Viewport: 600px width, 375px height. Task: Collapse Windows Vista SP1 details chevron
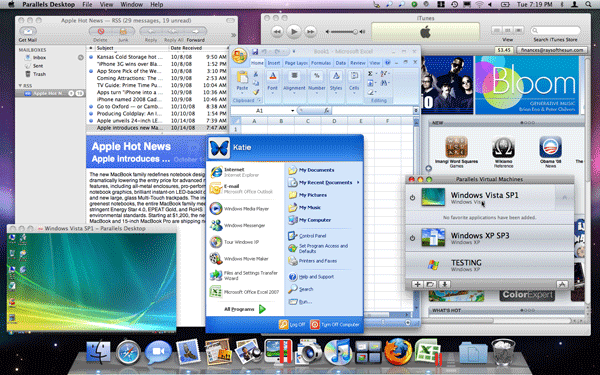pos(564,197)
